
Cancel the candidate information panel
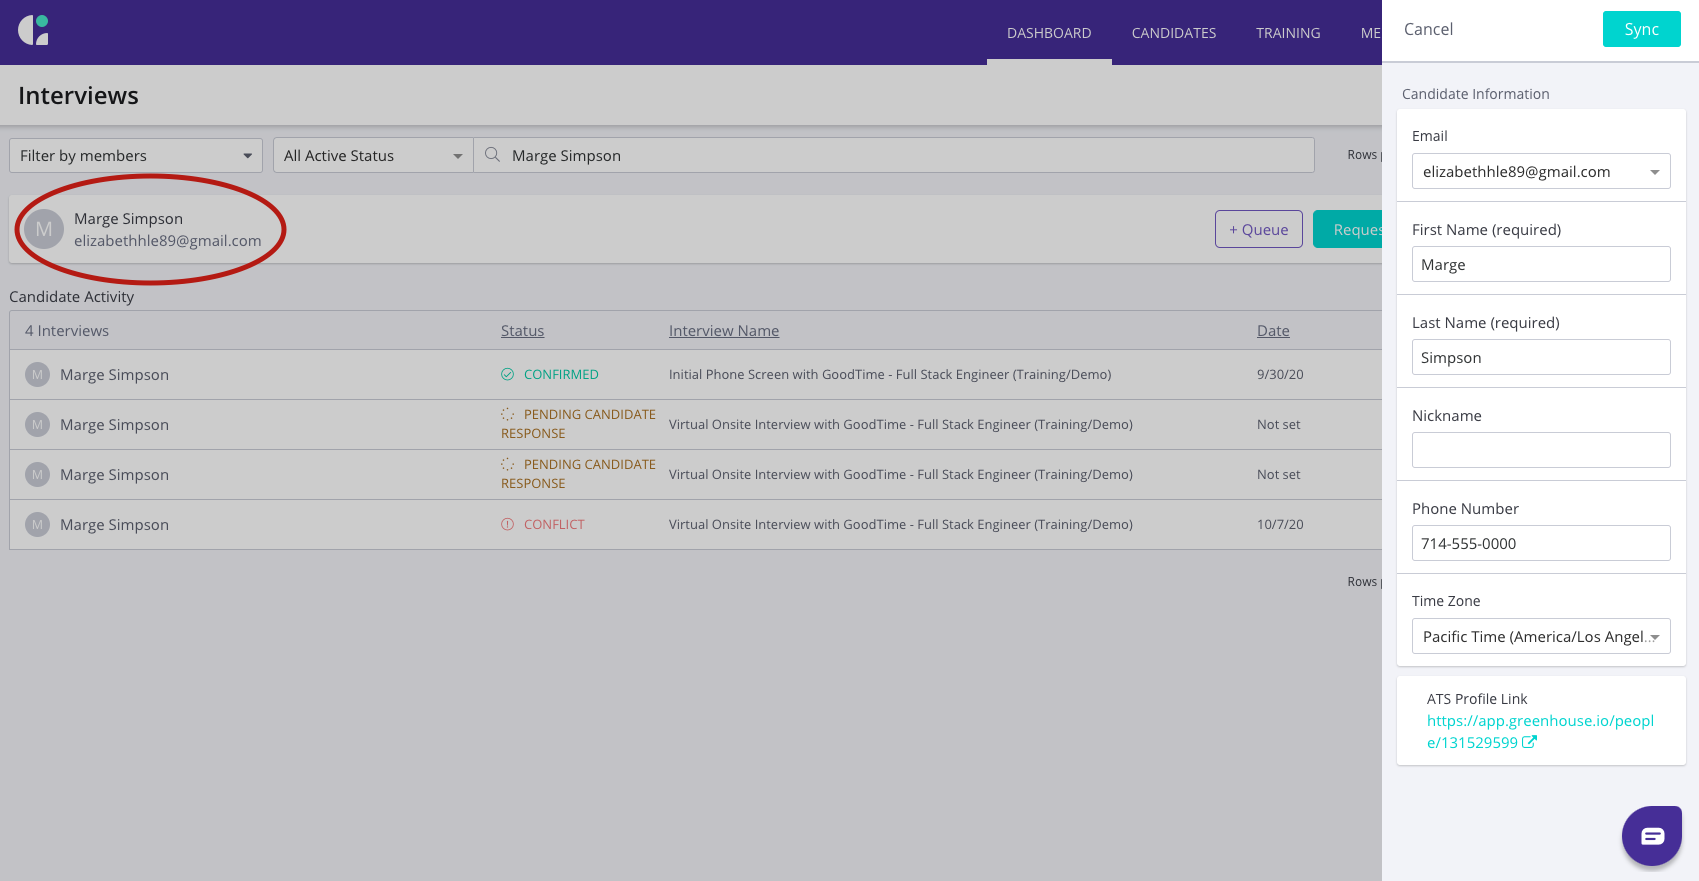(x=1428, y=30)
